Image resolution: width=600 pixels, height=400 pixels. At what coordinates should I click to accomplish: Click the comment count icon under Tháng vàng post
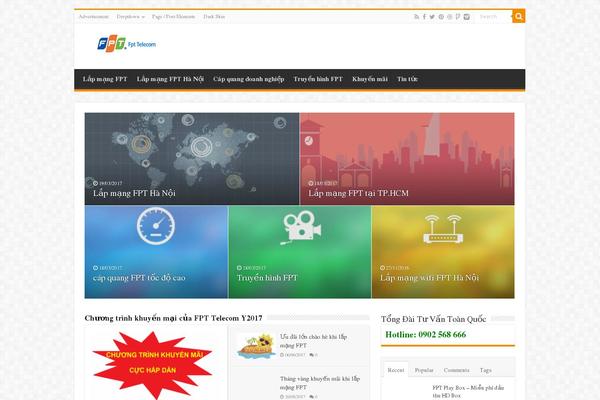point(313,397)
